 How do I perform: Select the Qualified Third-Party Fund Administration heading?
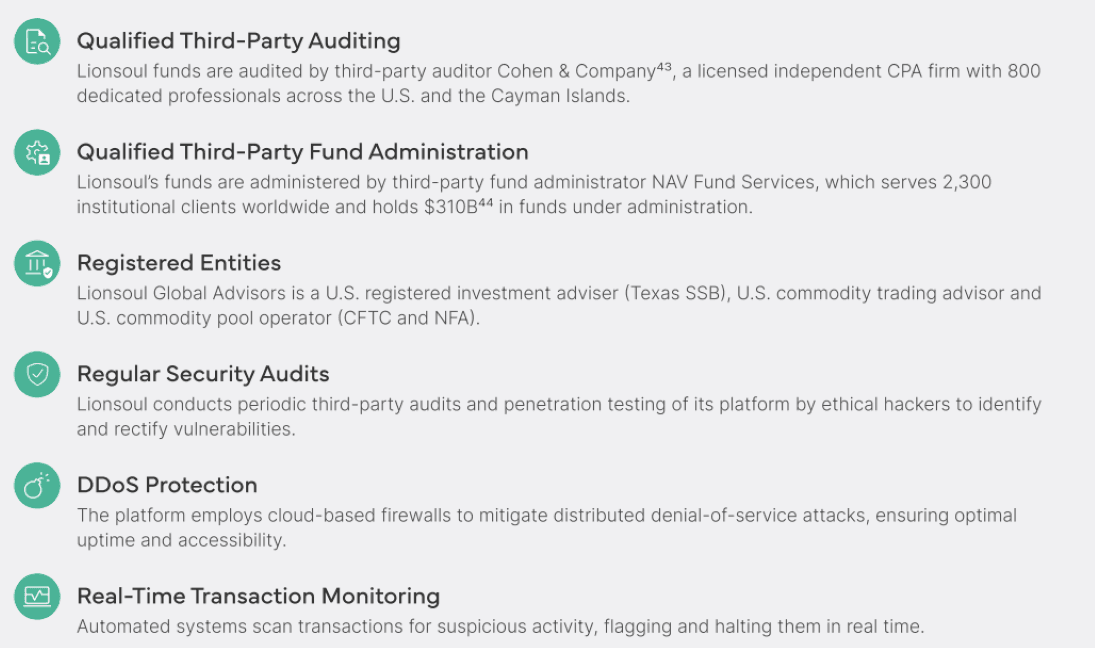click(302, 152)
